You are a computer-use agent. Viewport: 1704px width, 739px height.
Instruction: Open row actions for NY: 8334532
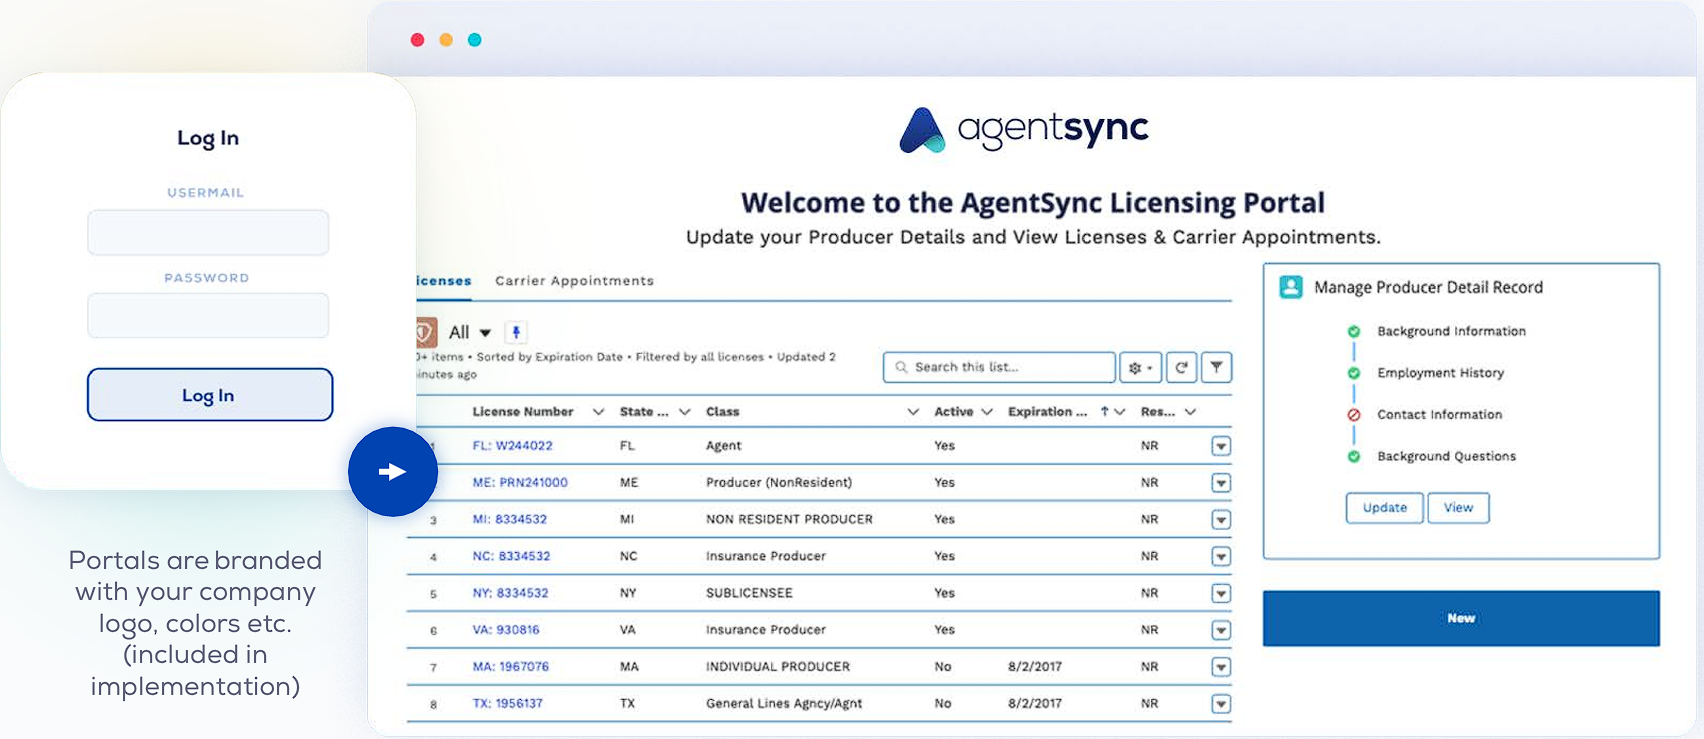(x=1221, y=594)
